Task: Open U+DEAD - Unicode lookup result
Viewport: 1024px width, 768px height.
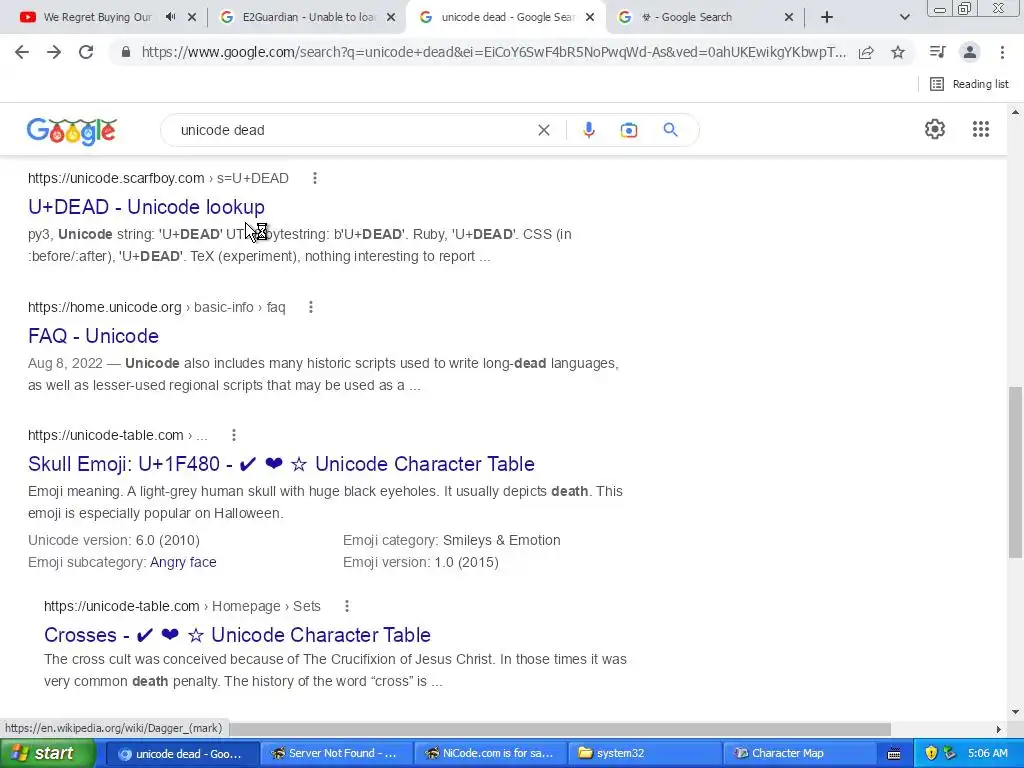Action: tap(146, 207)
